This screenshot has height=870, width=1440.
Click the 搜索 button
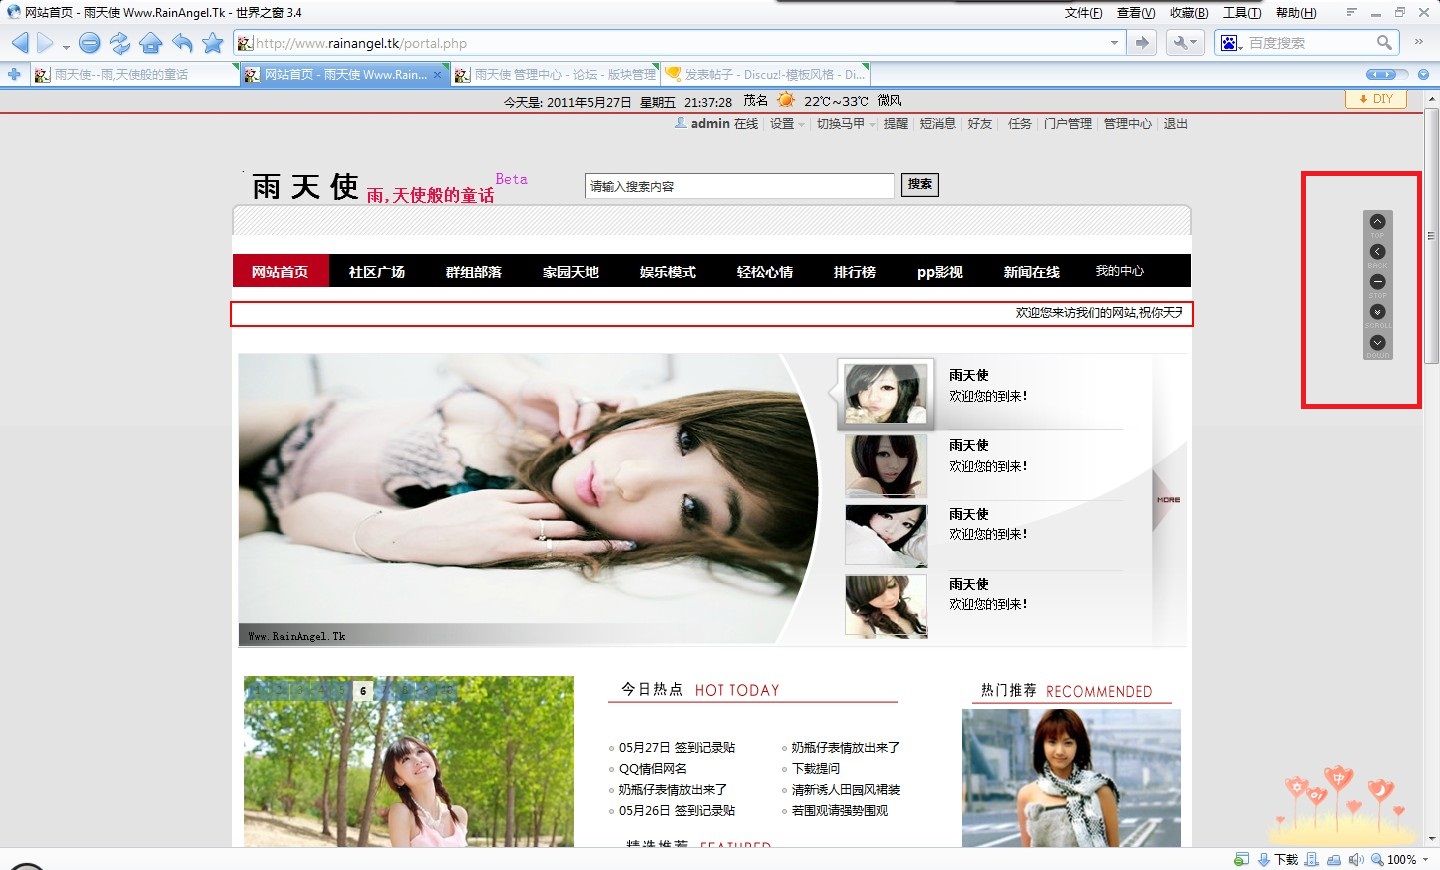click(x=920, y=184)
